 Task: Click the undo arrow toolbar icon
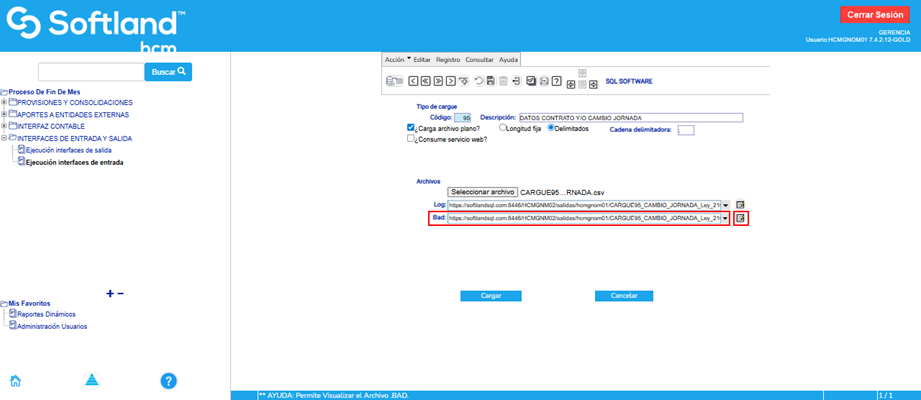point(478,80)
